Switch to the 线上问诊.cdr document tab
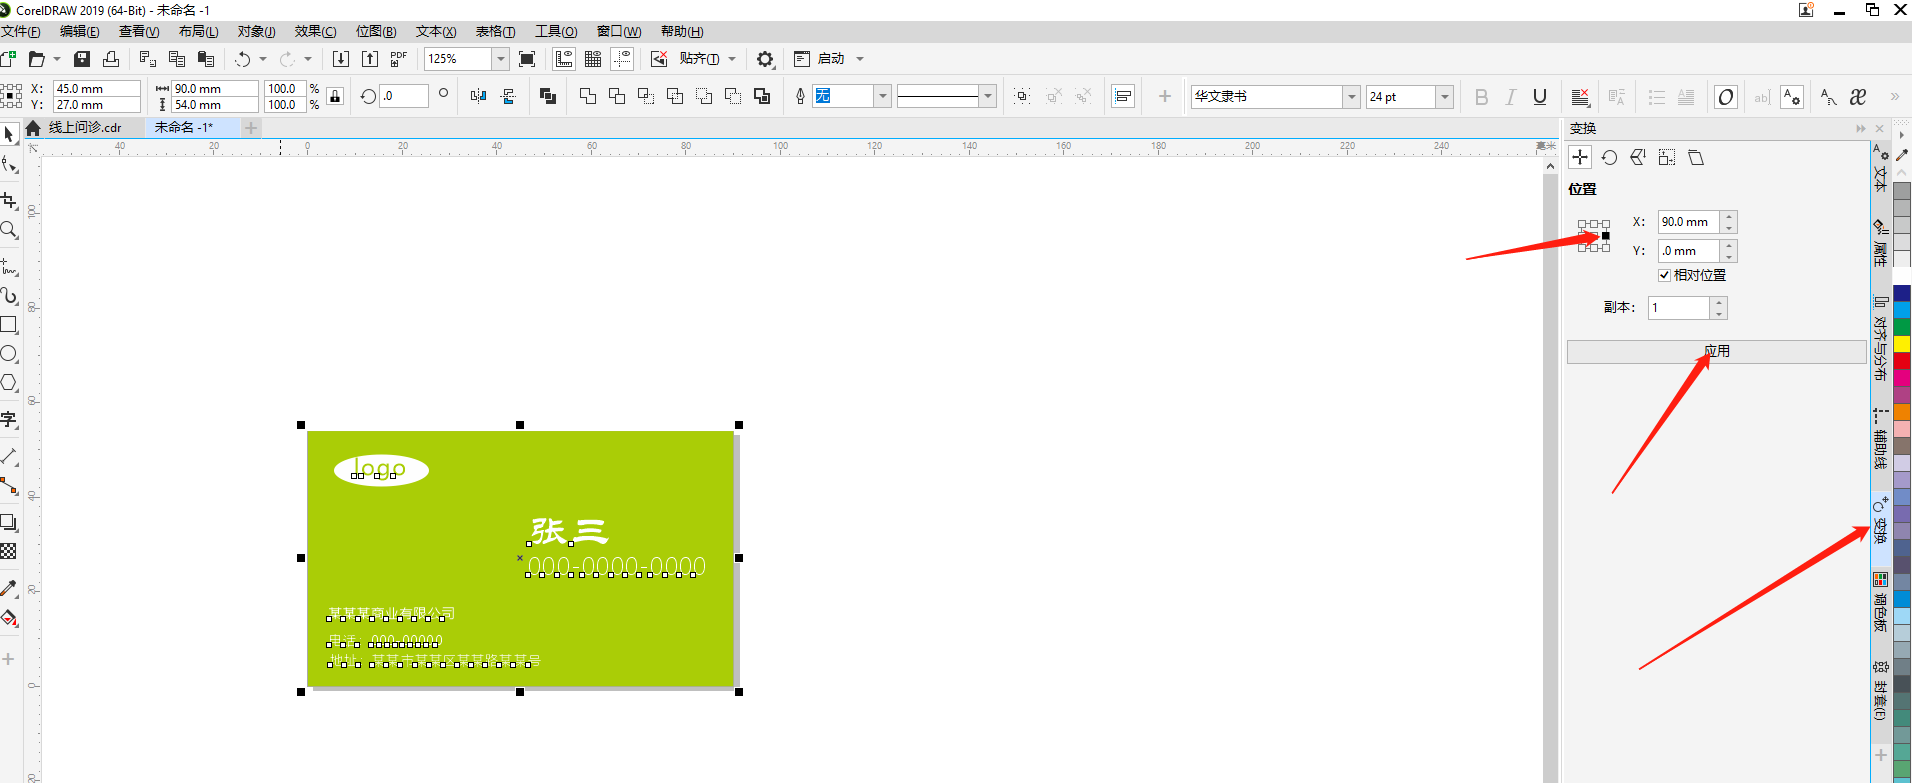Image resolution: width=1912 pixels, height=783 pixels. (x=85, y=127)
